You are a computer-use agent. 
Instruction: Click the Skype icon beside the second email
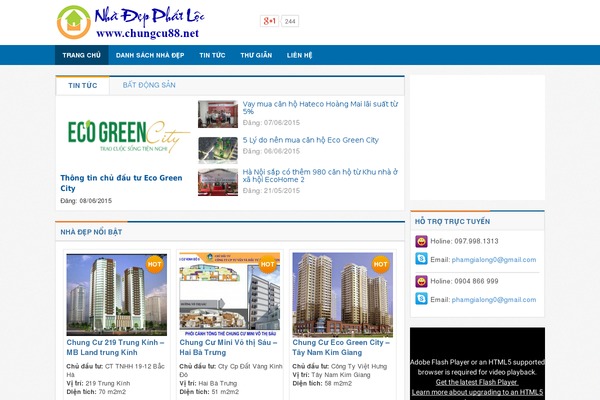[421, 299]
